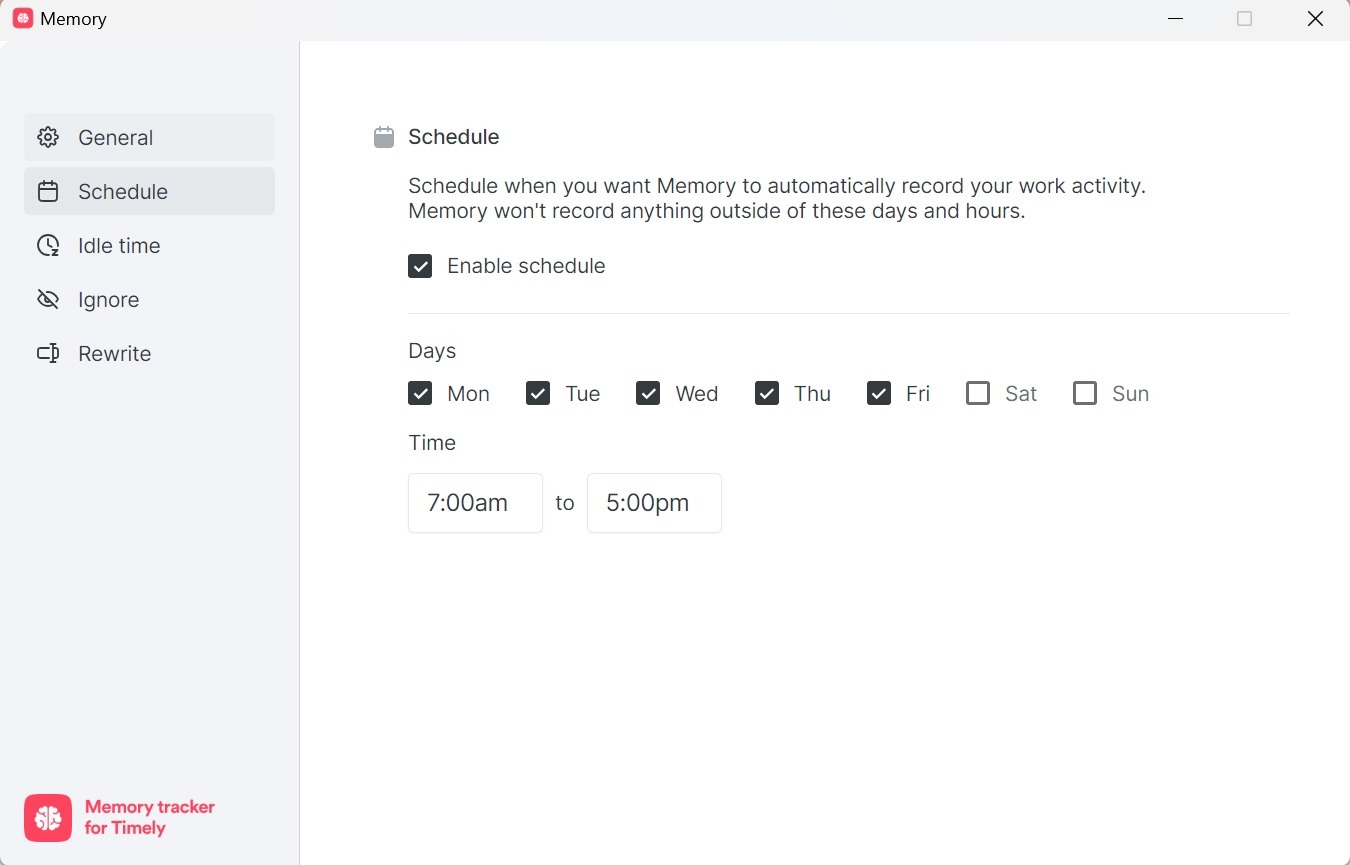Click the General settings gear icon

point(47,137)
